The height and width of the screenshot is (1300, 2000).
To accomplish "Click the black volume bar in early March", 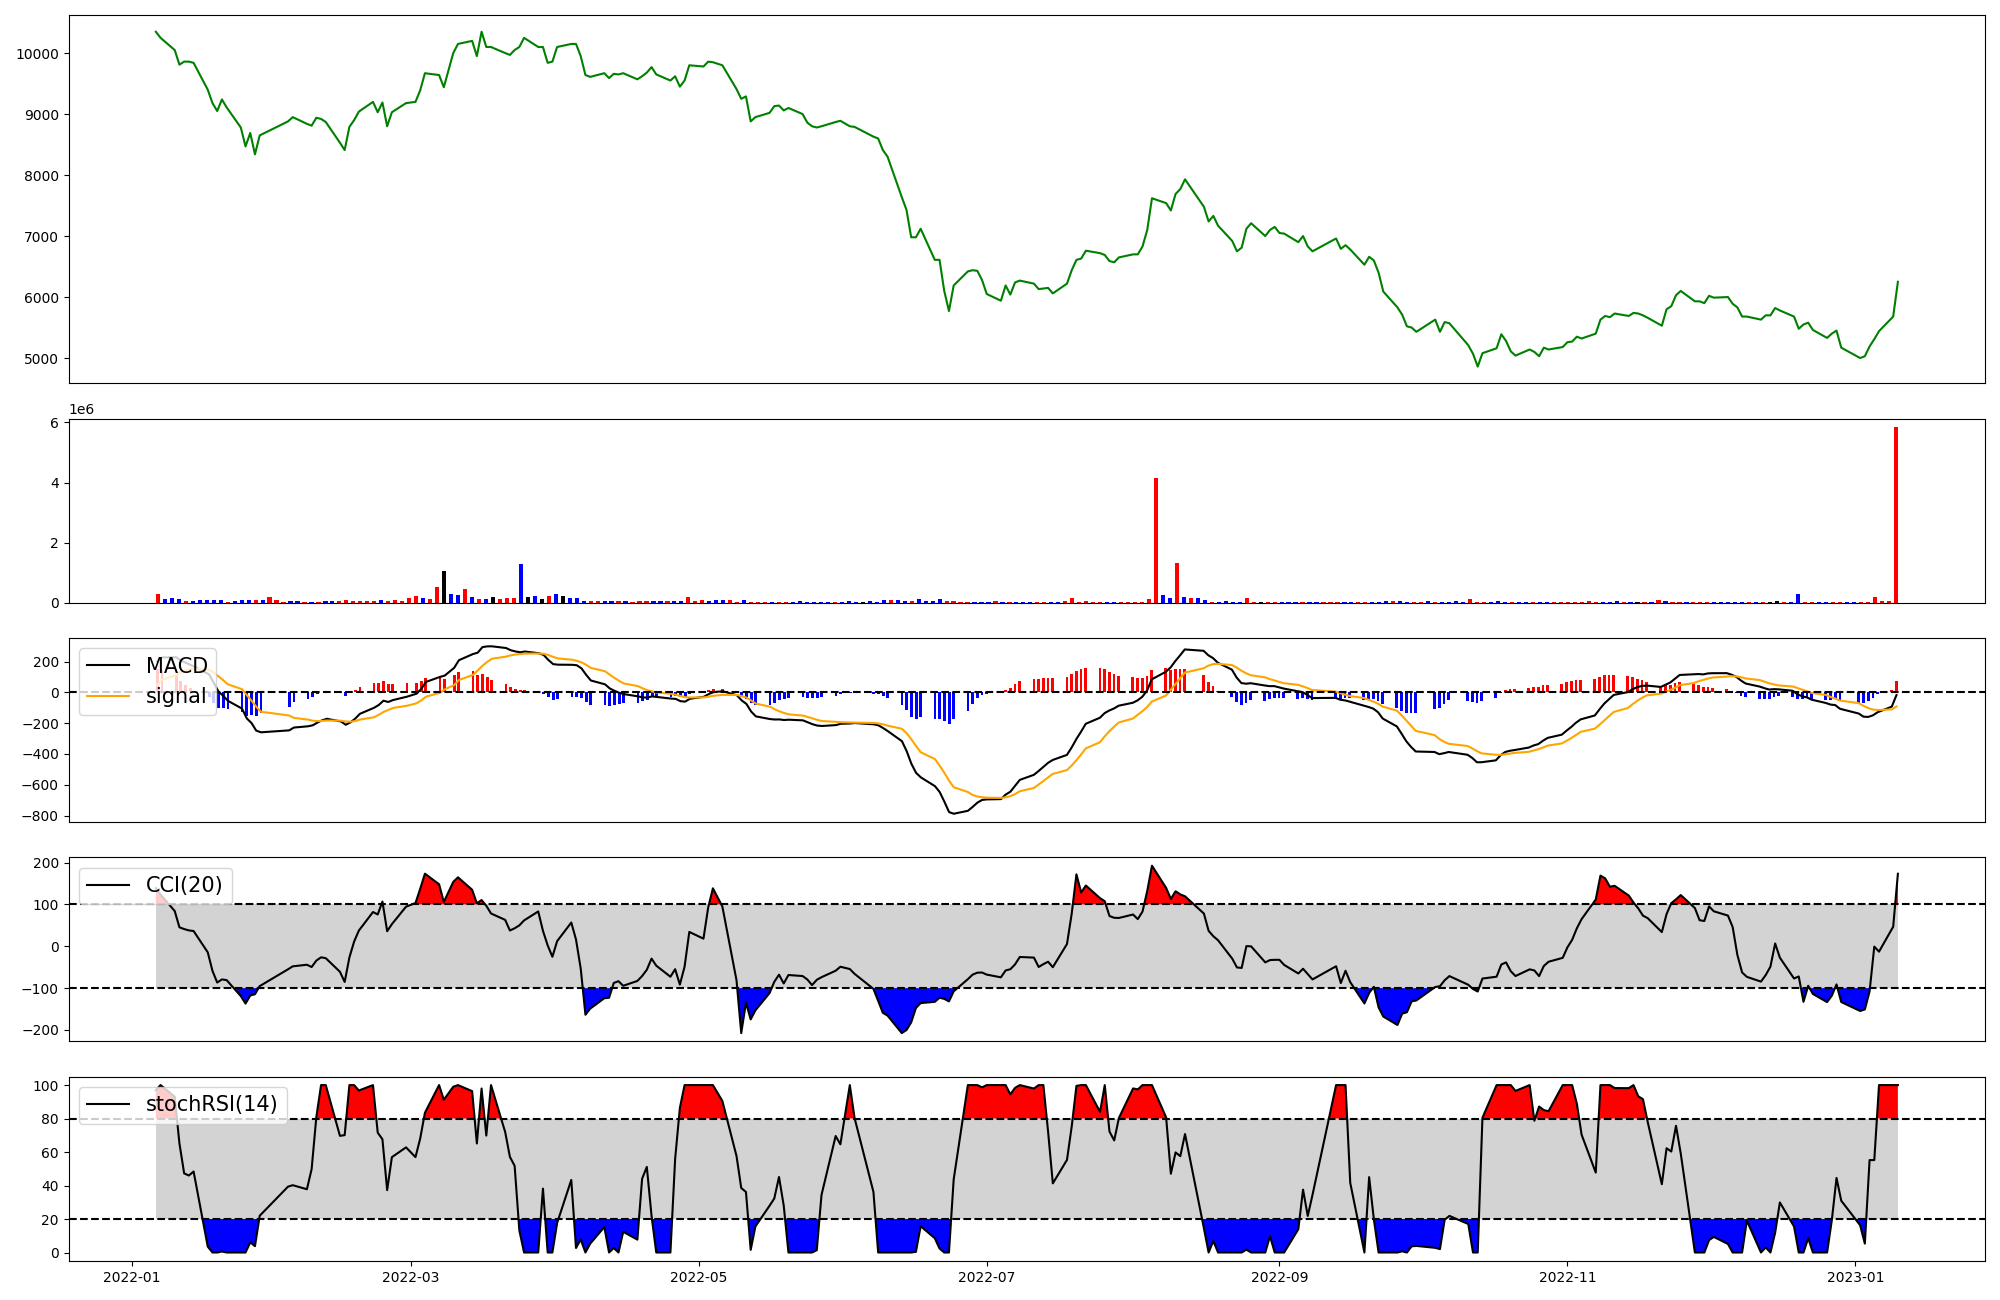I will coord(444,587).
